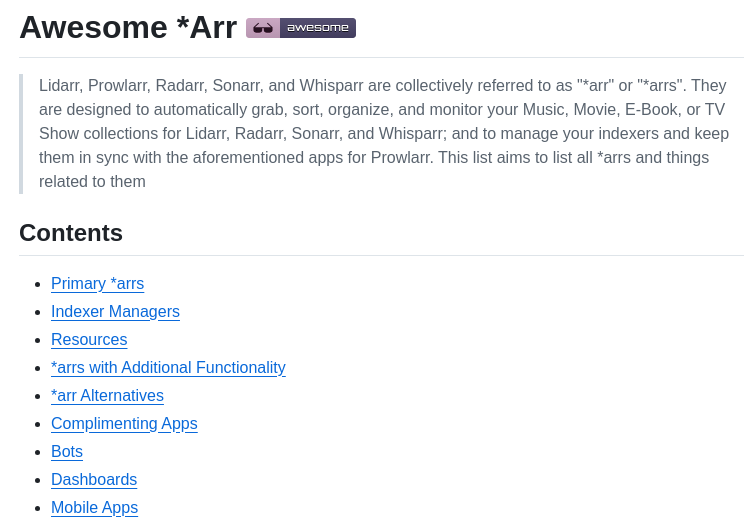Click the grey blockquote bar beside the description
The image size is (744, 527).
(21, 134)
